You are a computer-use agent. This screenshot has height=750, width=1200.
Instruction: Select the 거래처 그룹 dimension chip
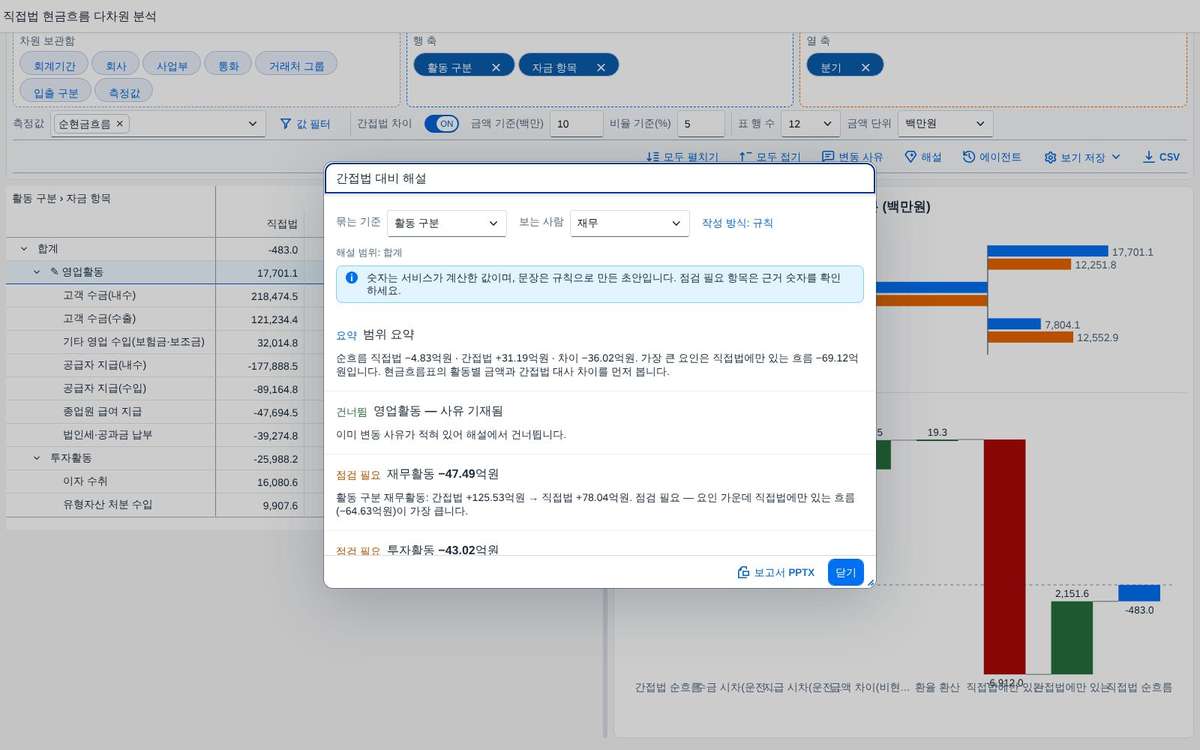tap(296, 64)
